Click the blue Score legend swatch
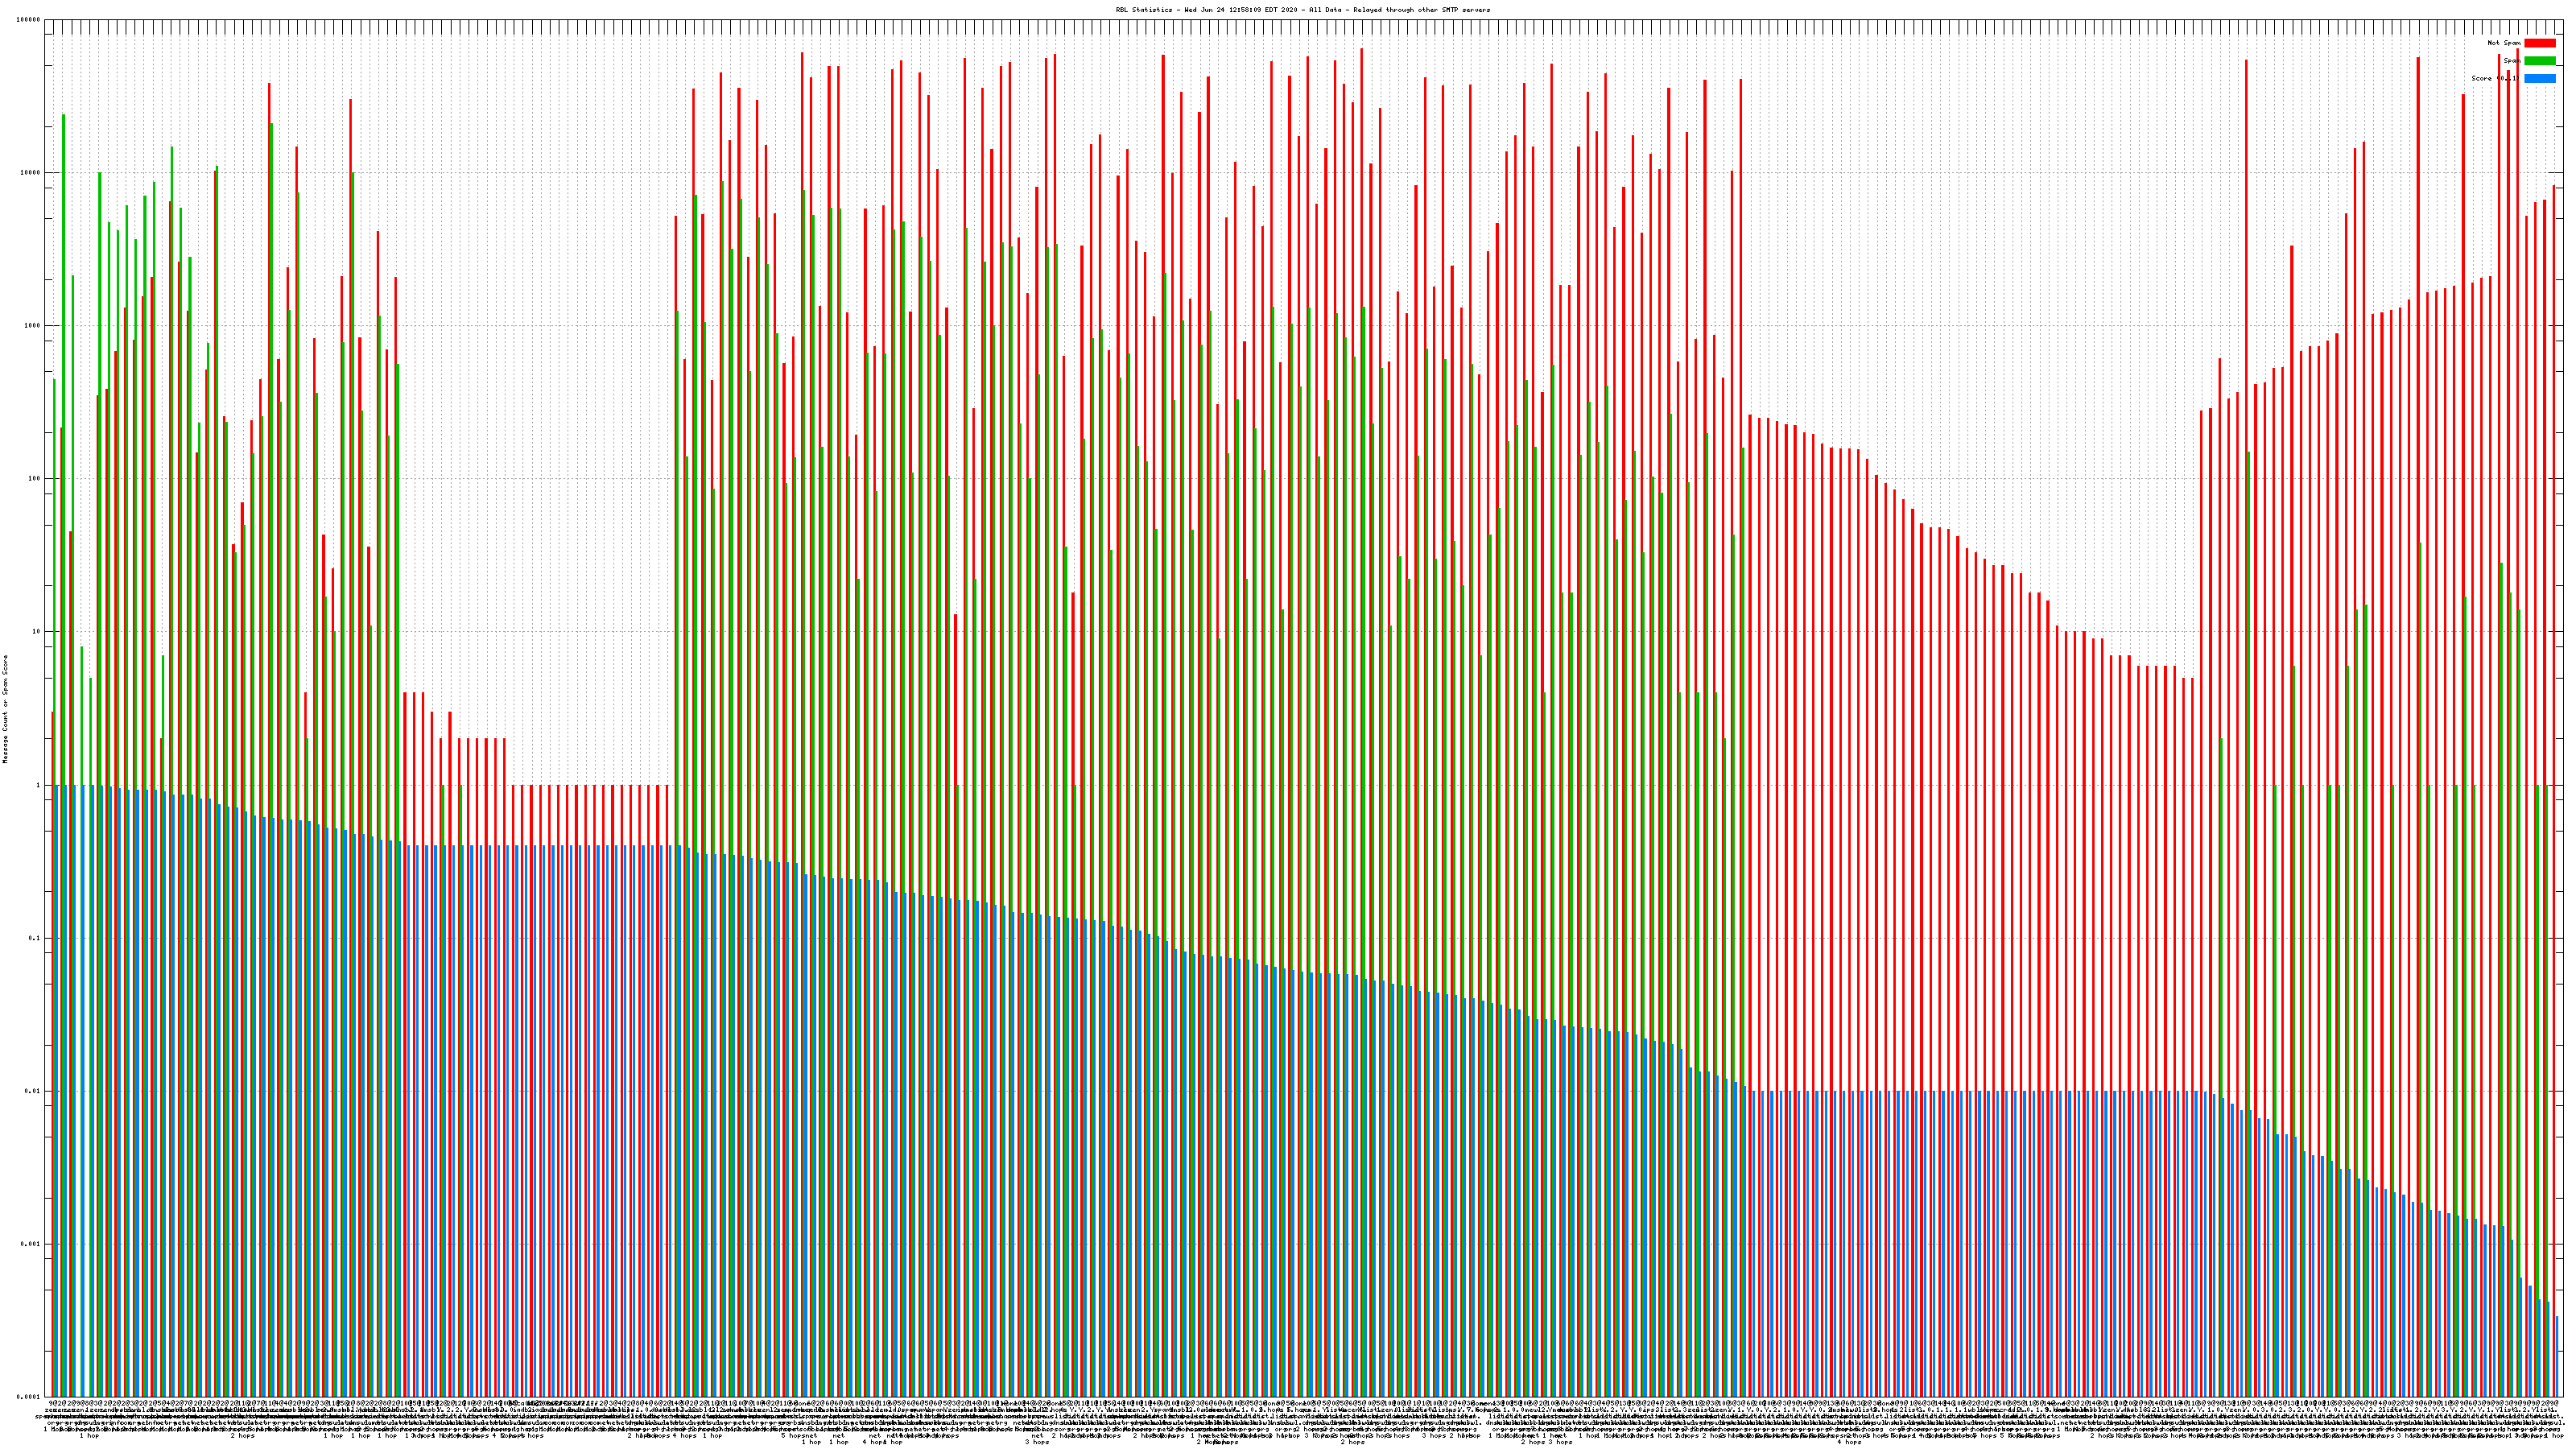Image resolution: width=2576 pixels, height=1449 pixels. pyautogui.click(x=2539, y=78)
